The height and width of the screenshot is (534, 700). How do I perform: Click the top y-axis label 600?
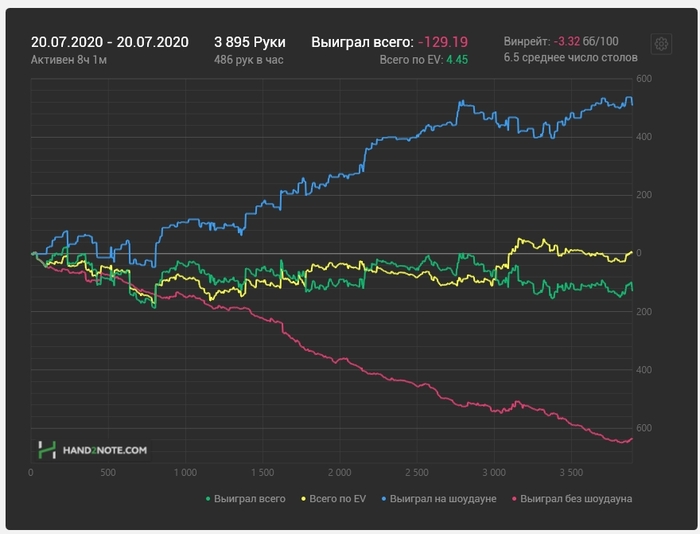(644, 79)
